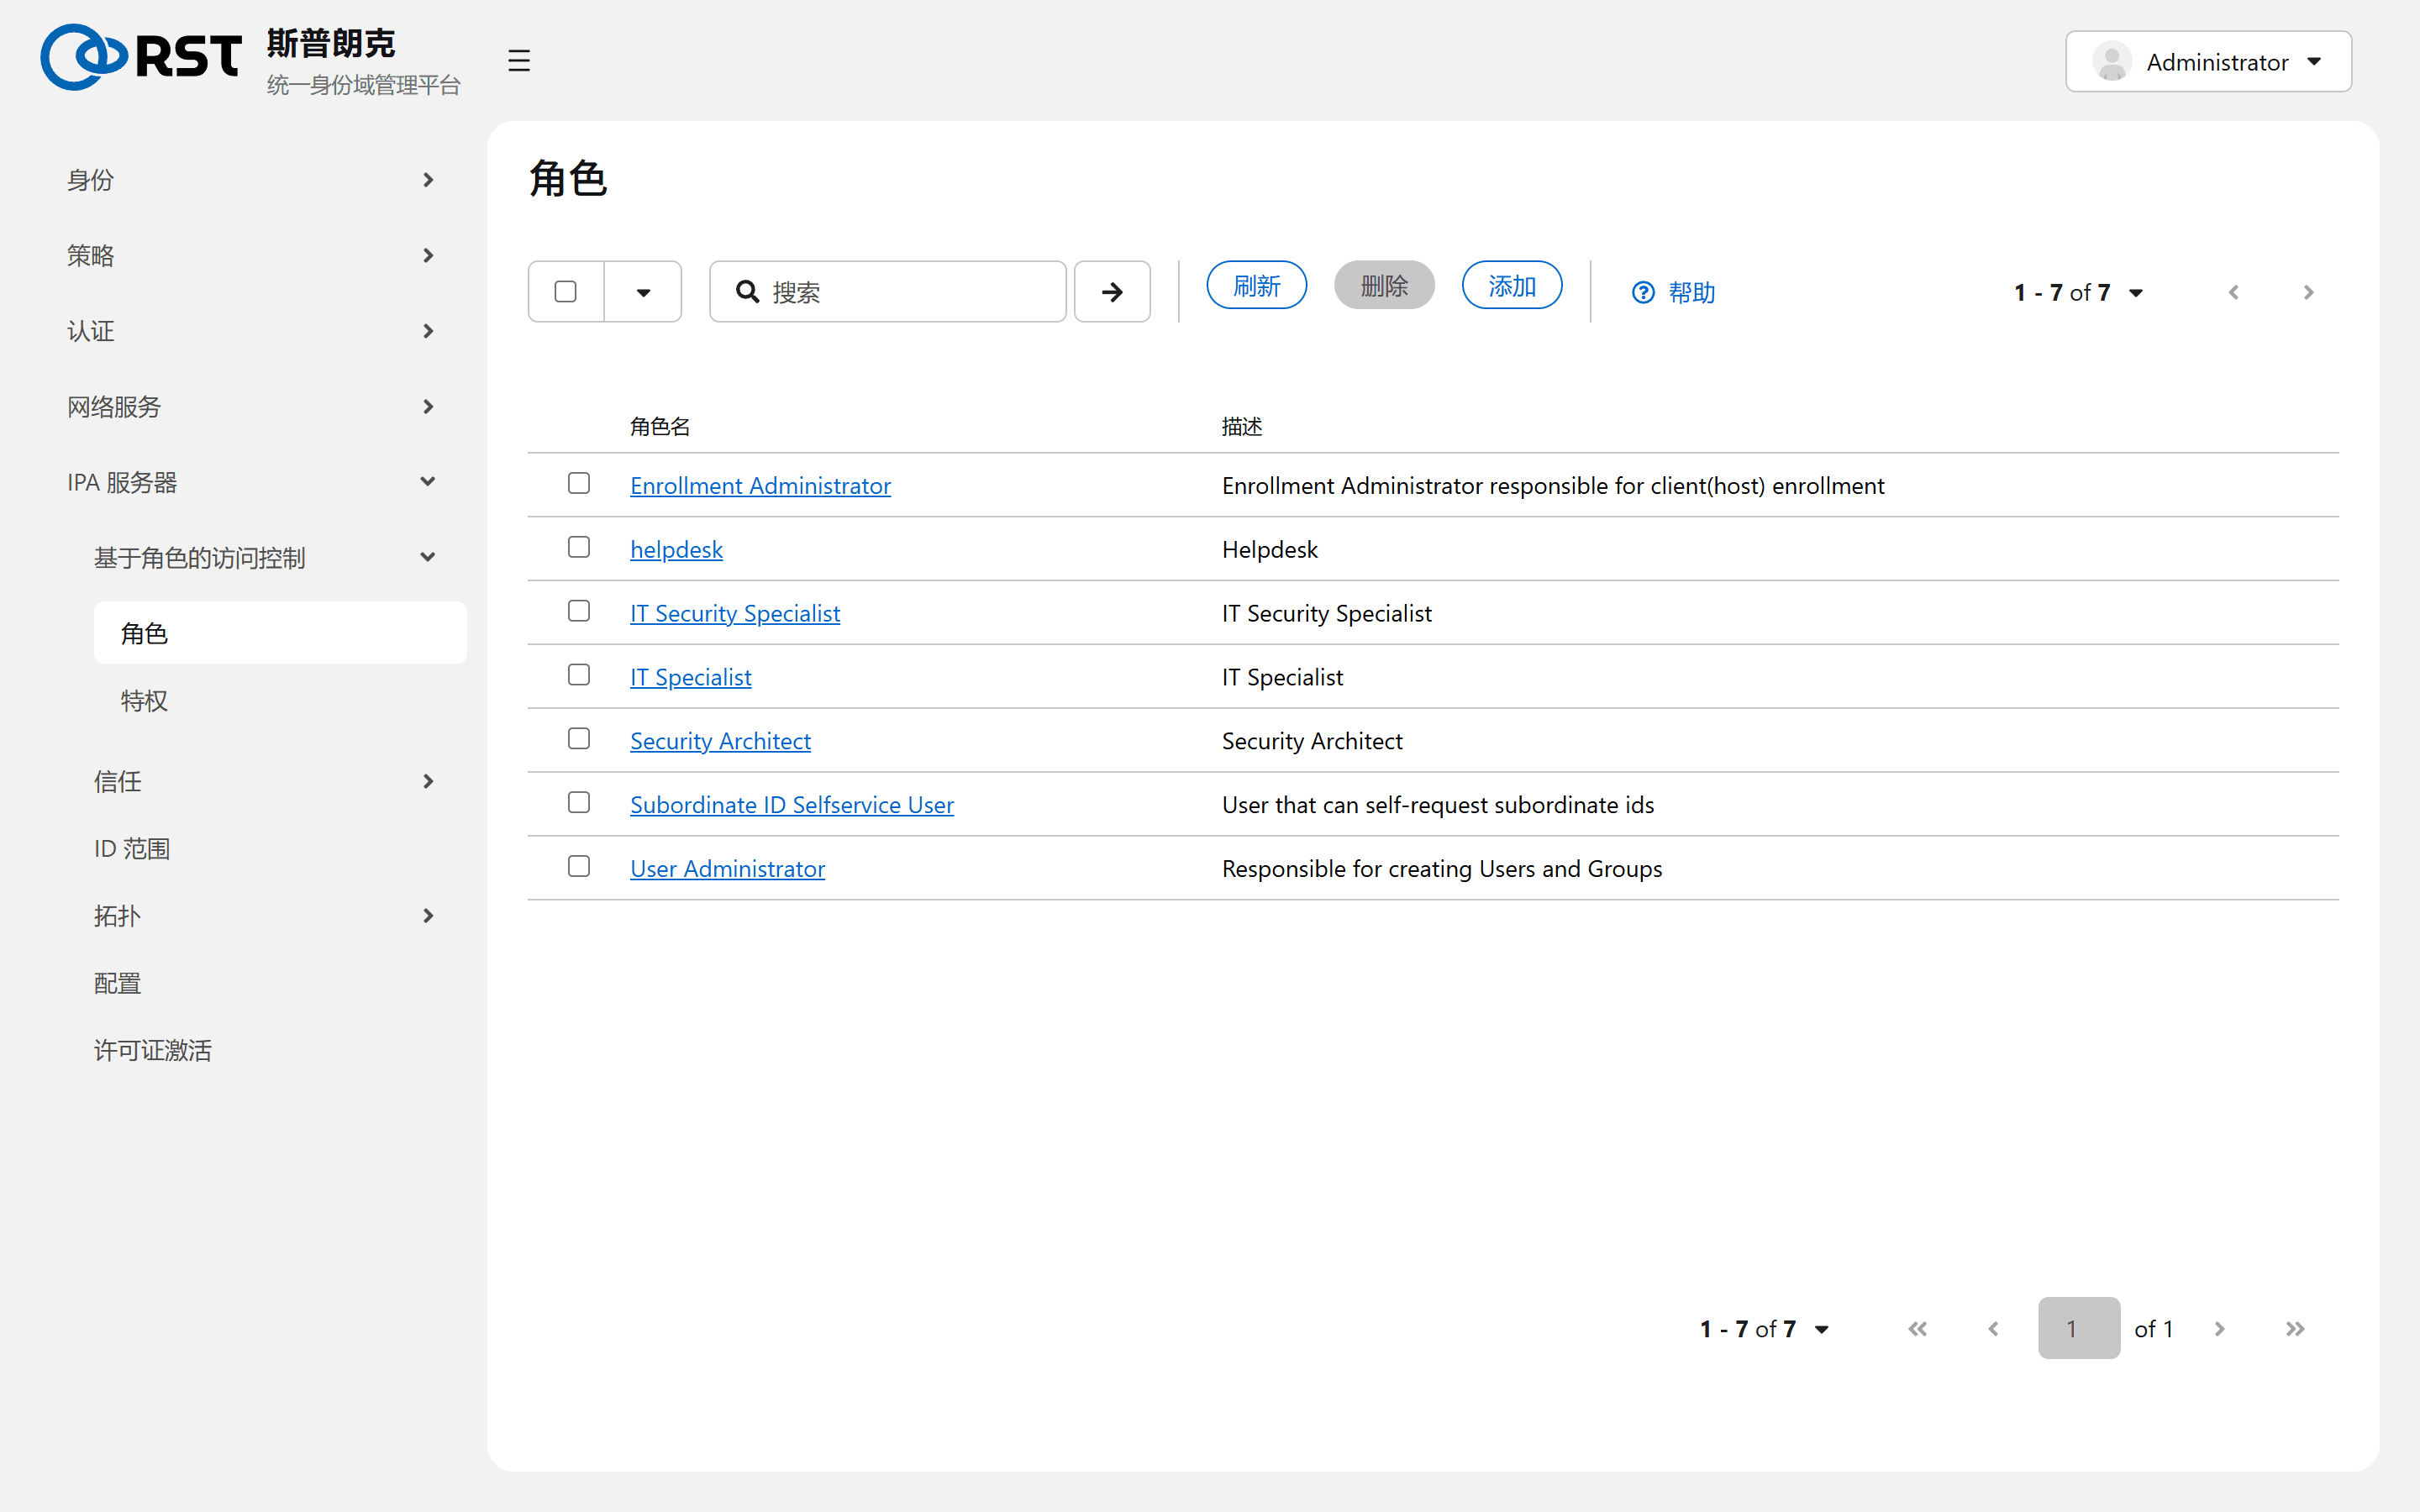Open the Enrollment Administrator role link
Image resolution: width=2420 pixels, height=1512 pixels.
point(760,485)
